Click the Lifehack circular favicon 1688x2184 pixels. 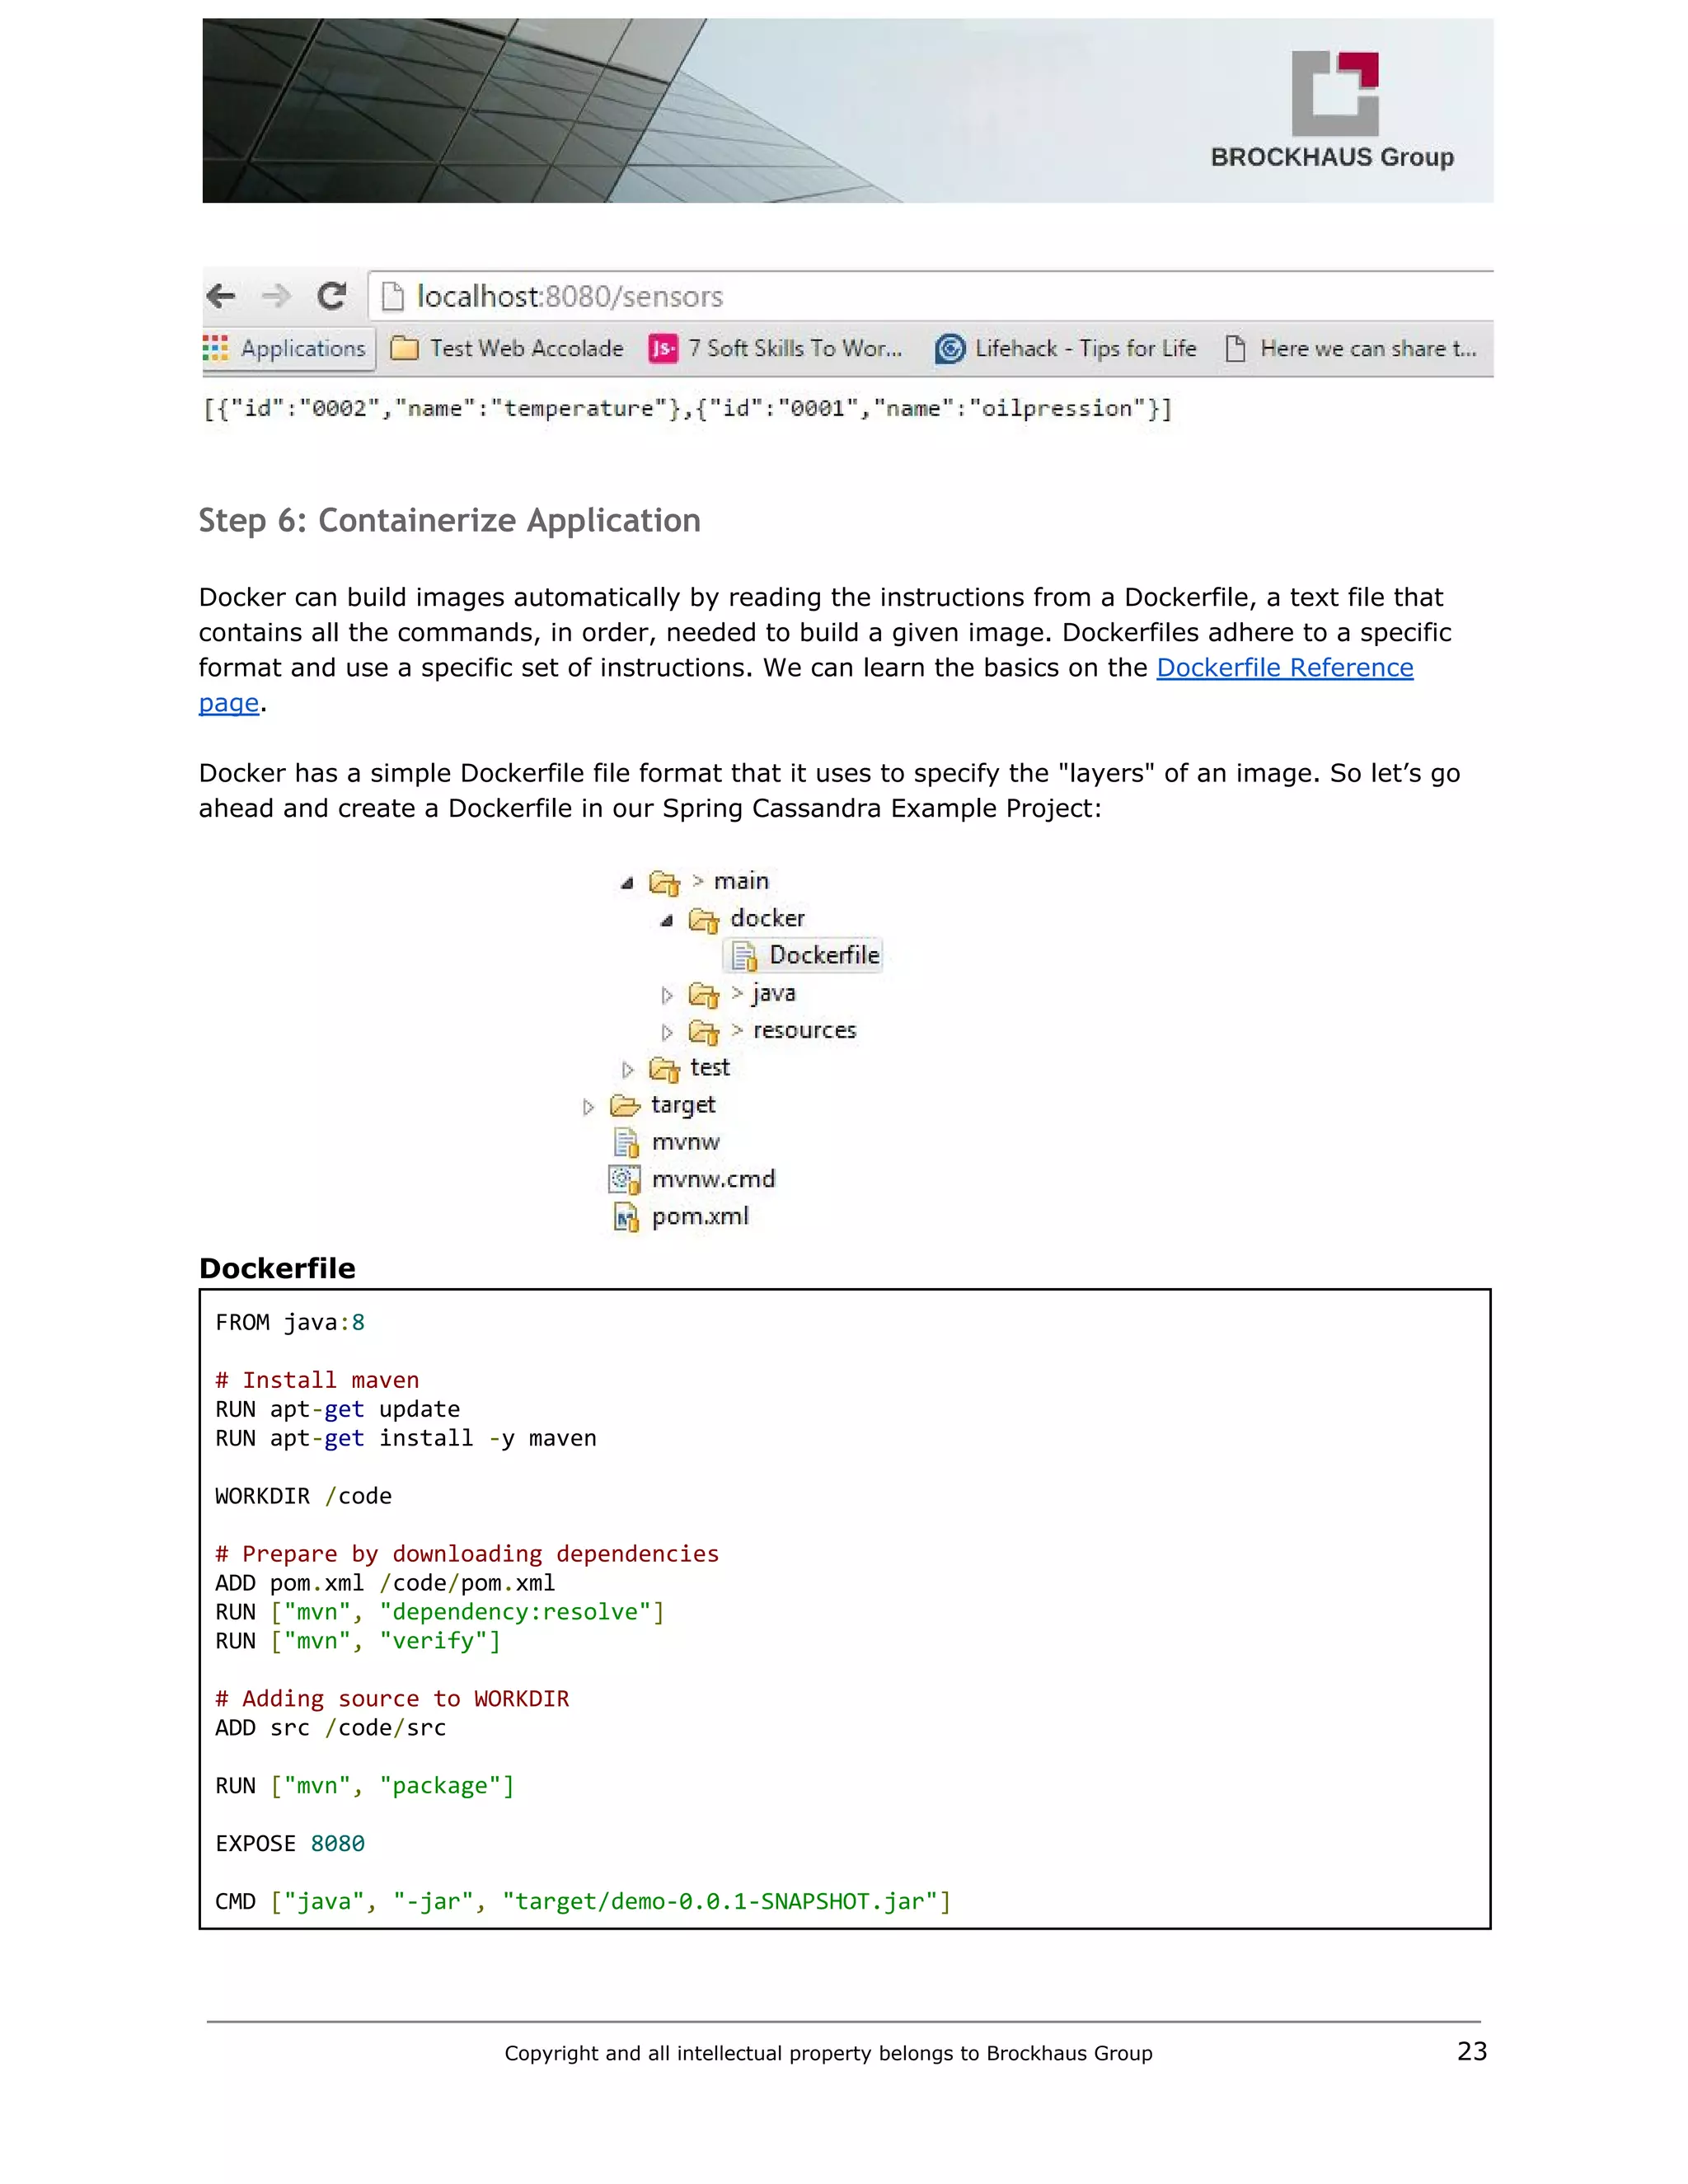tap(950, 349)
